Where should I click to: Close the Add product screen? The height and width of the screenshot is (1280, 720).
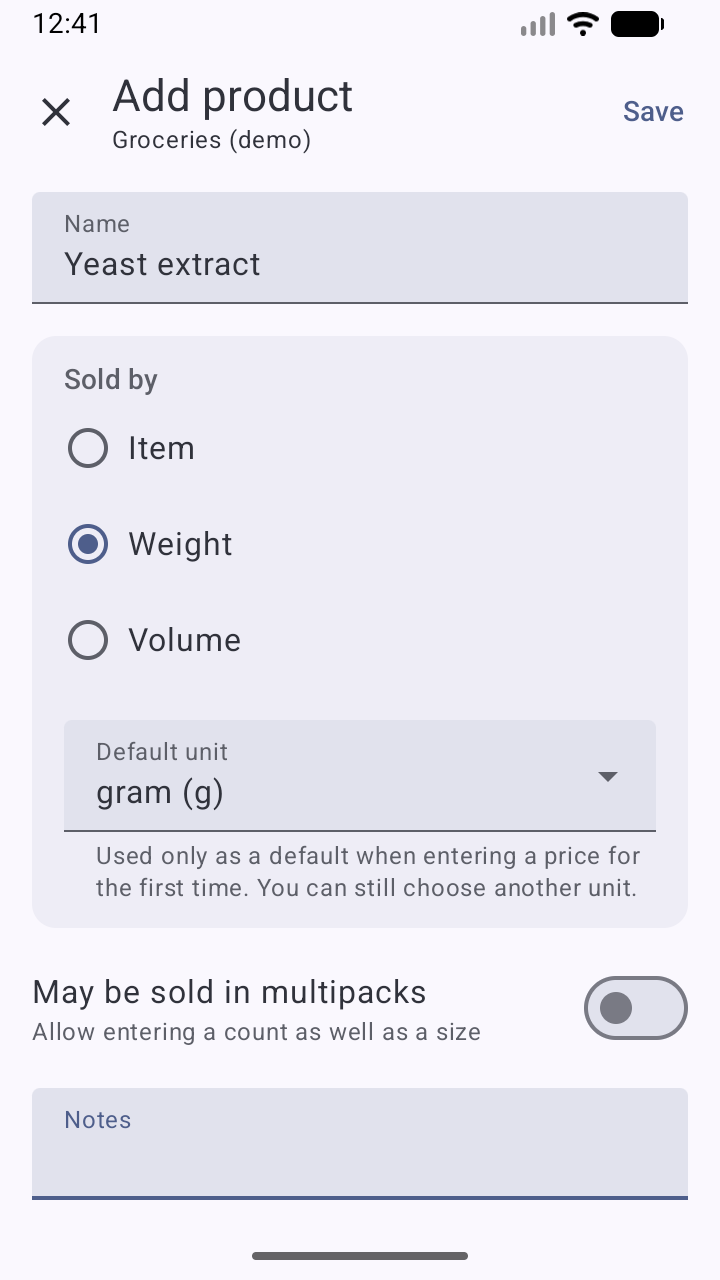(x=56, y=112)
